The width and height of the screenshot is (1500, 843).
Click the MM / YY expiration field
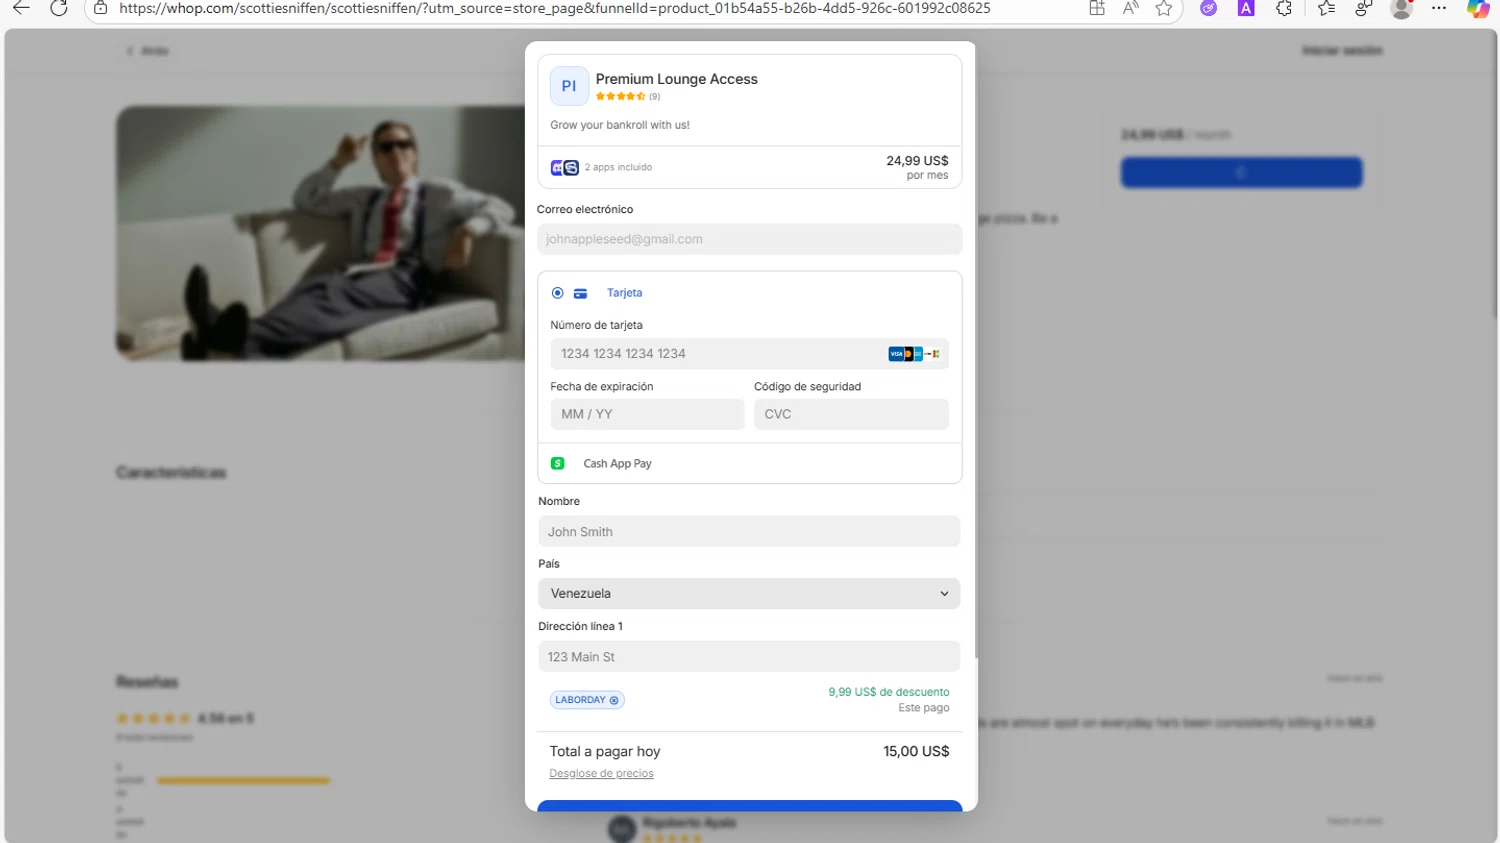[647, 414]
